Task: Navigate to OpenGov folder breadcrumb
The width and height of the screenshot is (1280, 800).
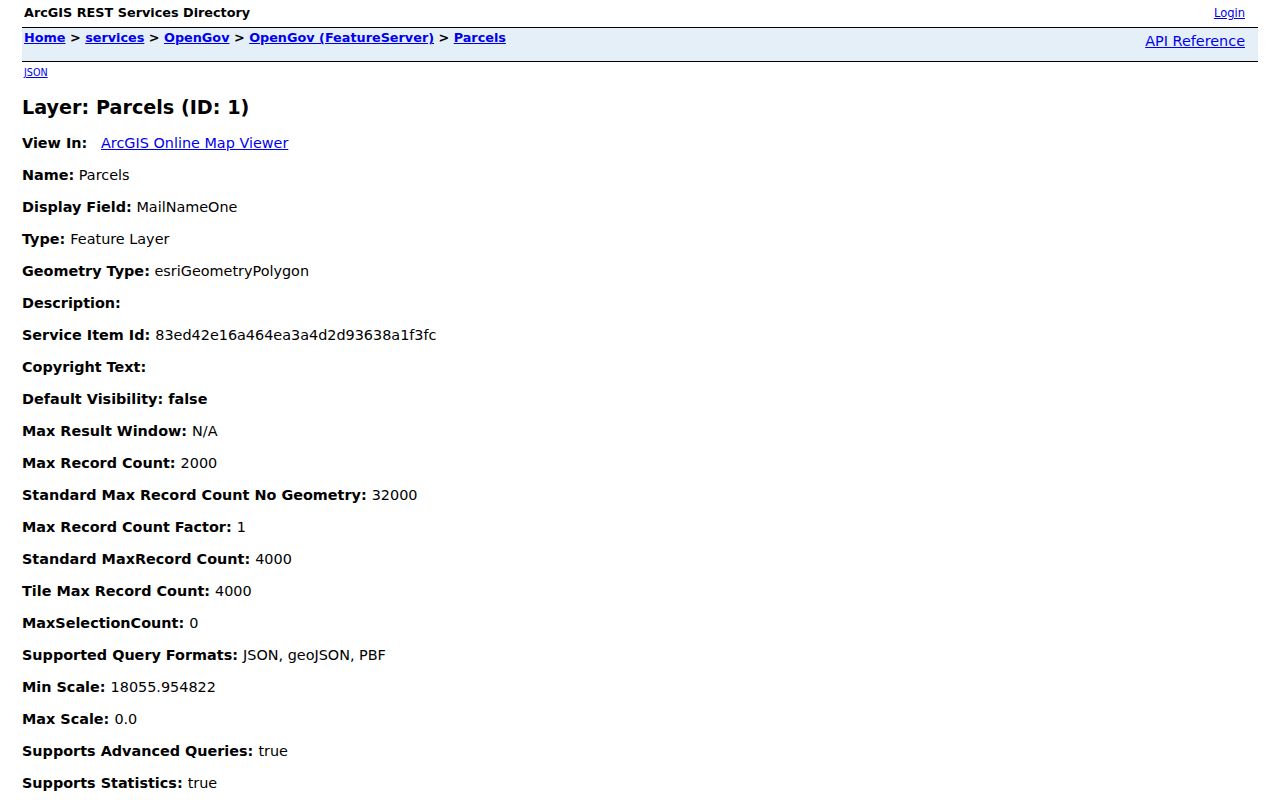Action: point(197,38)
